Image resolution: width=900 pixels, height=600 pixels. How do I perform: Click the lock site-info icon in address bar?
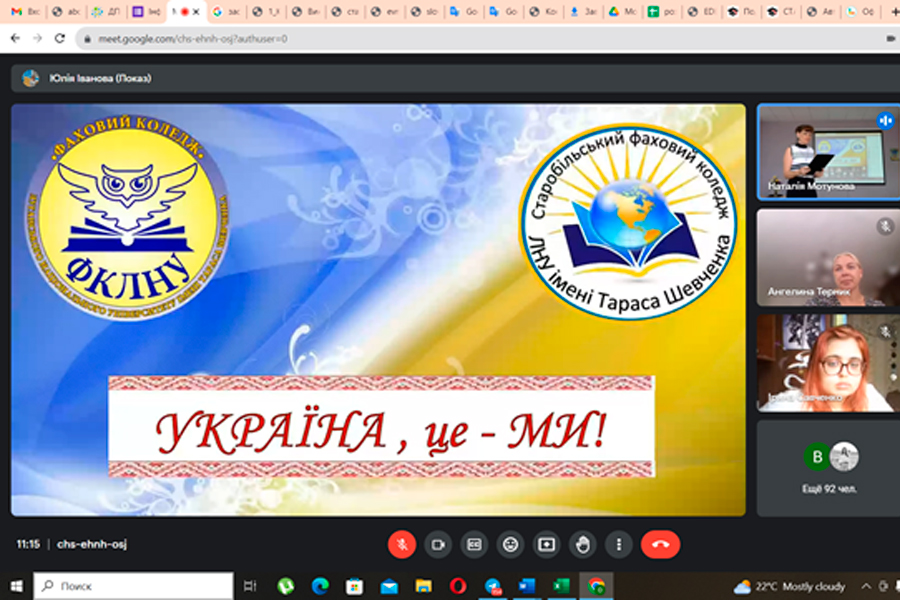(x=87, y=39)
